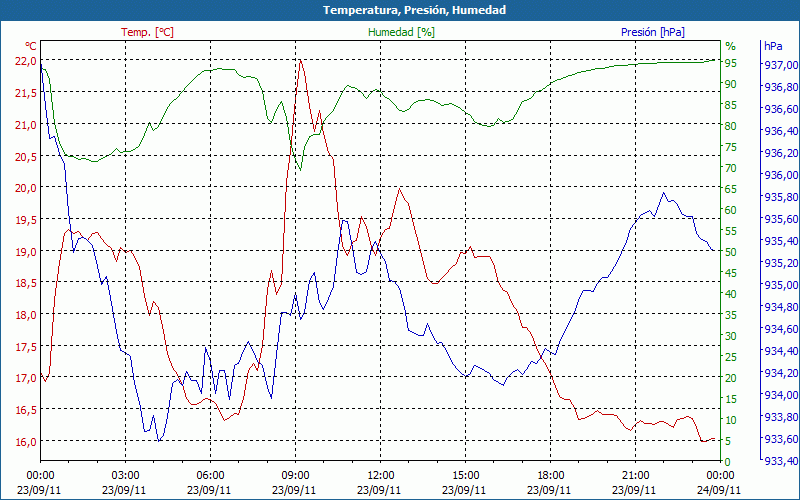Screen dimensions: 800x500
Task: Click the '22,0' temperature axis value
Action: 26,61
